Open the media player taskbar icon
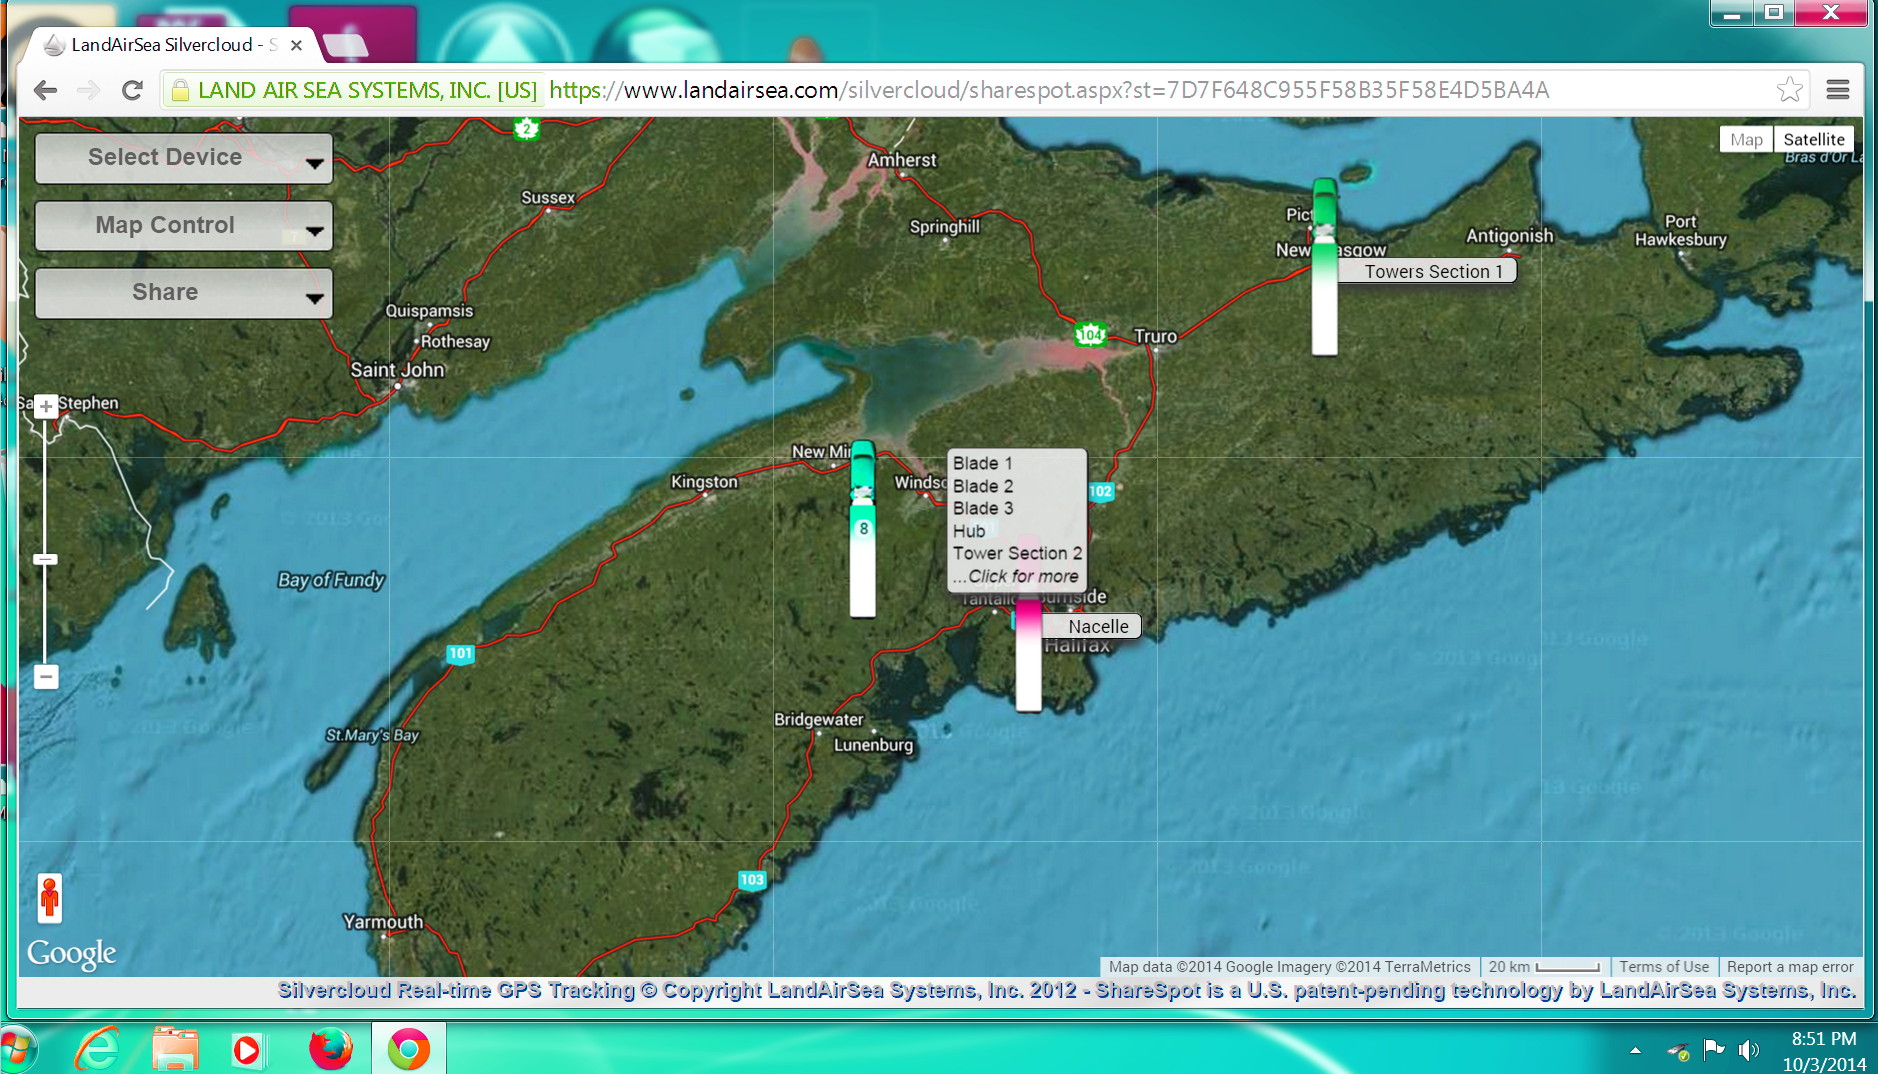The height and width of the screenshot is (1074, 1878). coord(247,1050)
